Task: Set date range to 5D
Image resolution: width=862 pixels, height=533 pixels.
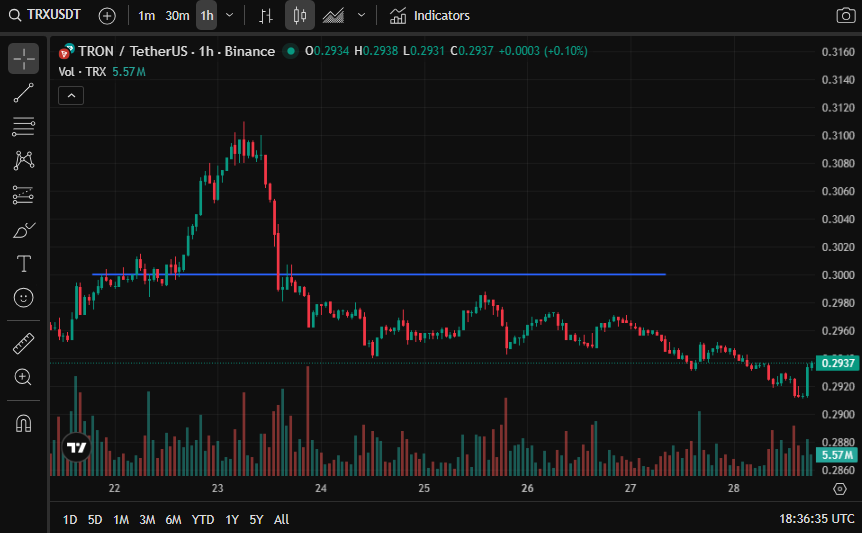Action: click(x=95, y=519)
